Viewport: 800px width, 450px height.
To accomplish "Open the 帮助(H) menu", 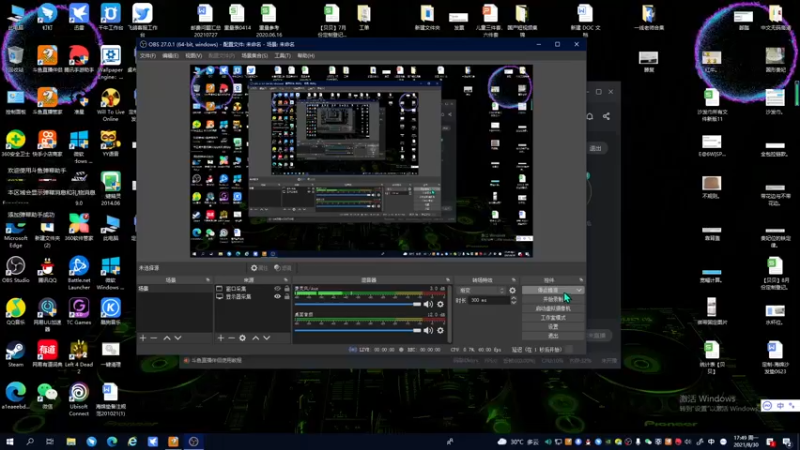I will click(306, 56).
